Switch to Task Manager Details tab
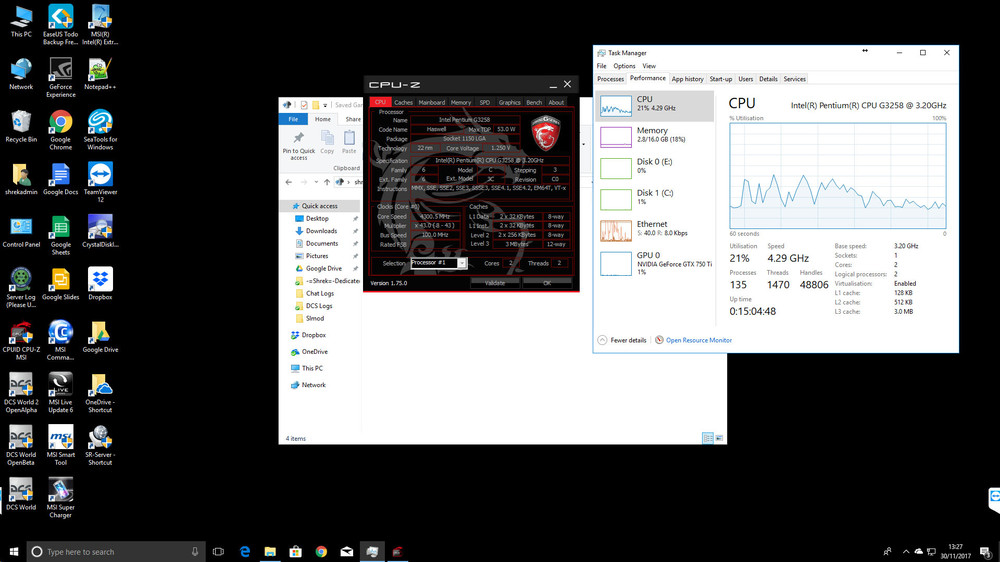The image size is (1000, 562). 768,79
